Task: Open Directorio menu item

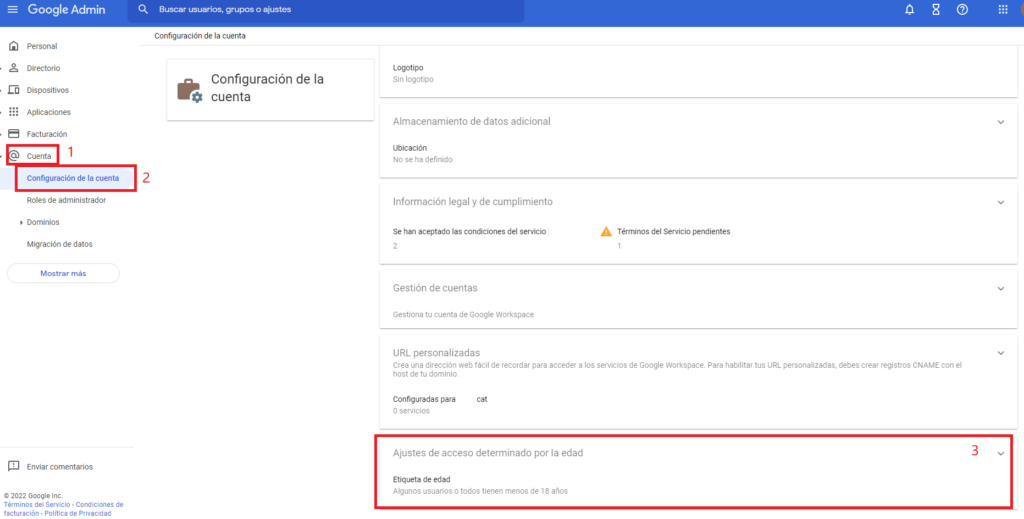Action: (x=43, y=68)
